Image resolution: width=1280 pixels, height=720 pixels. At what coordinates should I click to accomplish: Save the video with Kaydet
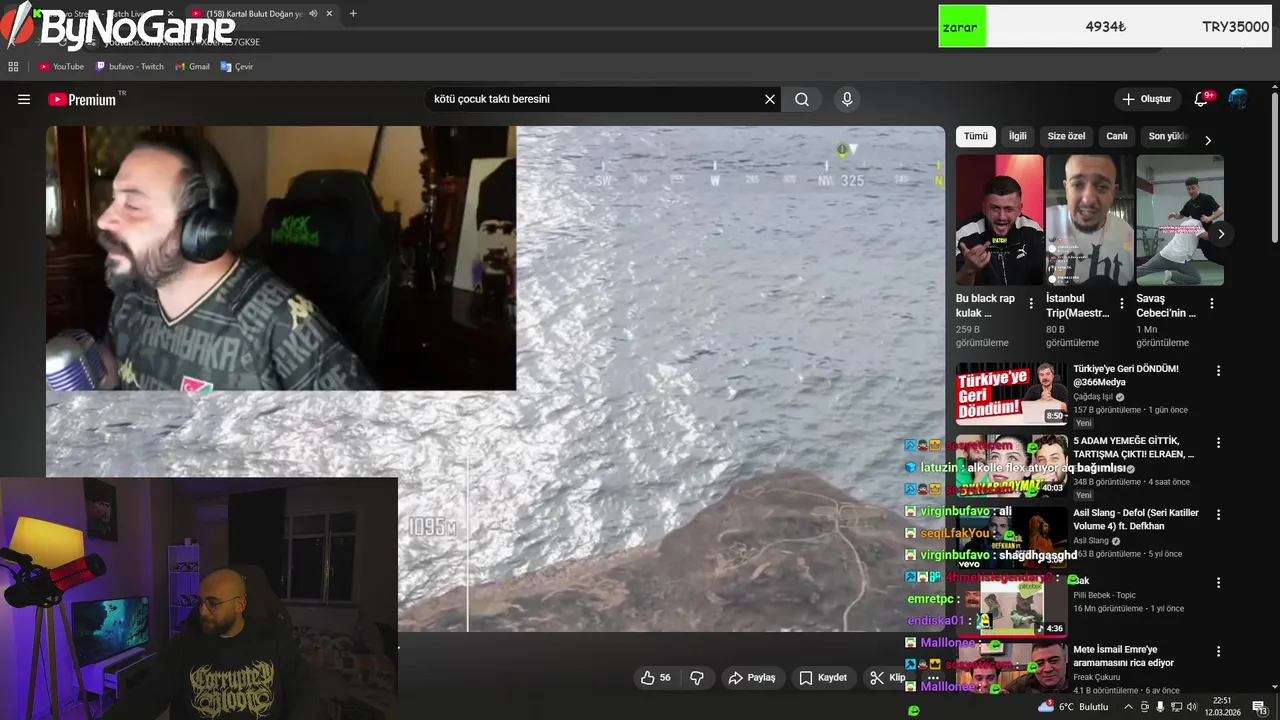pos(823,678)
